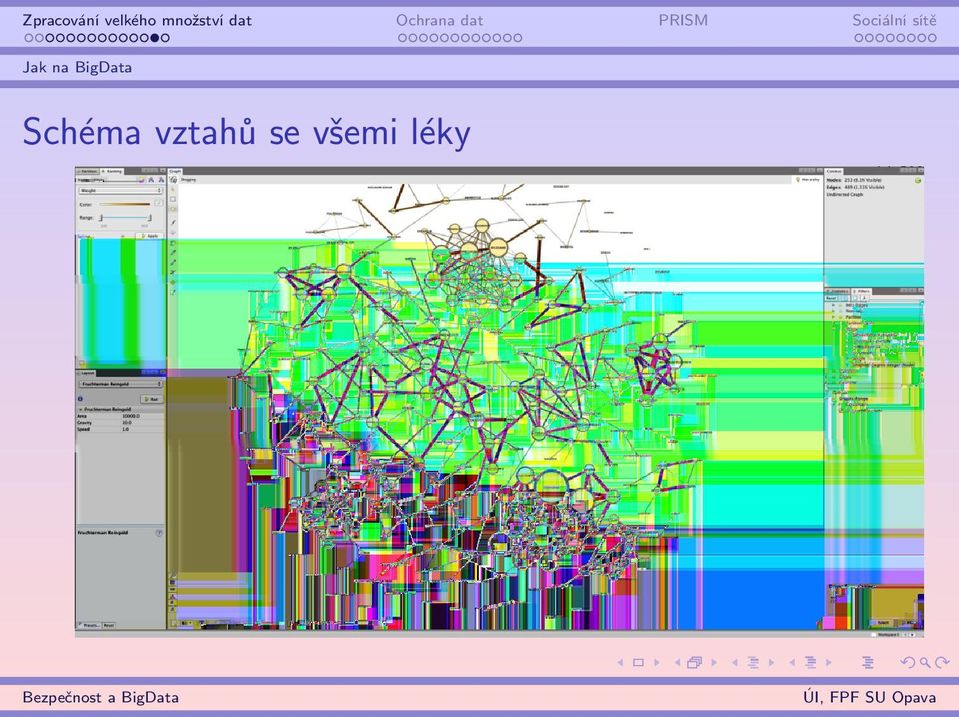The image size is (959, 717).
Task: Click the Reset button in Filters panel
Action: tap(831, 299)
